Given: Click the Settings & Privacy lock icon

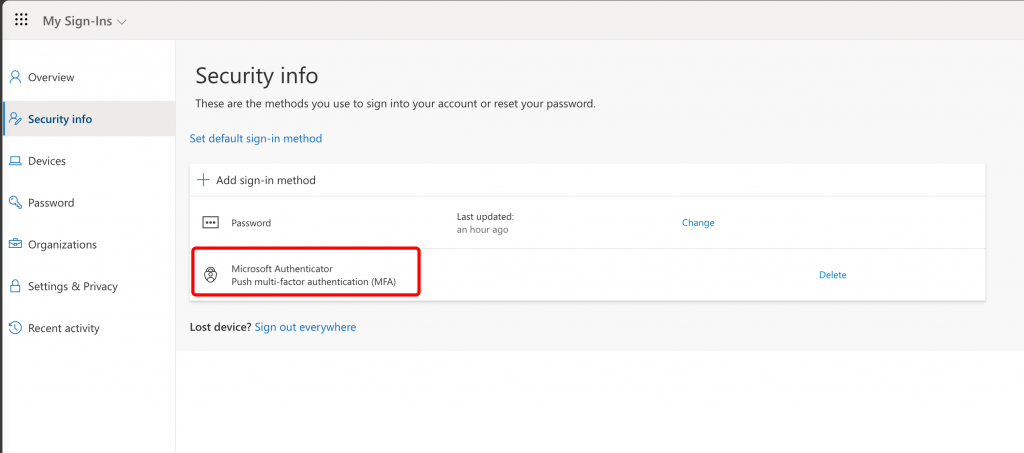Looking at the screenshot, I should coord(15,286).
